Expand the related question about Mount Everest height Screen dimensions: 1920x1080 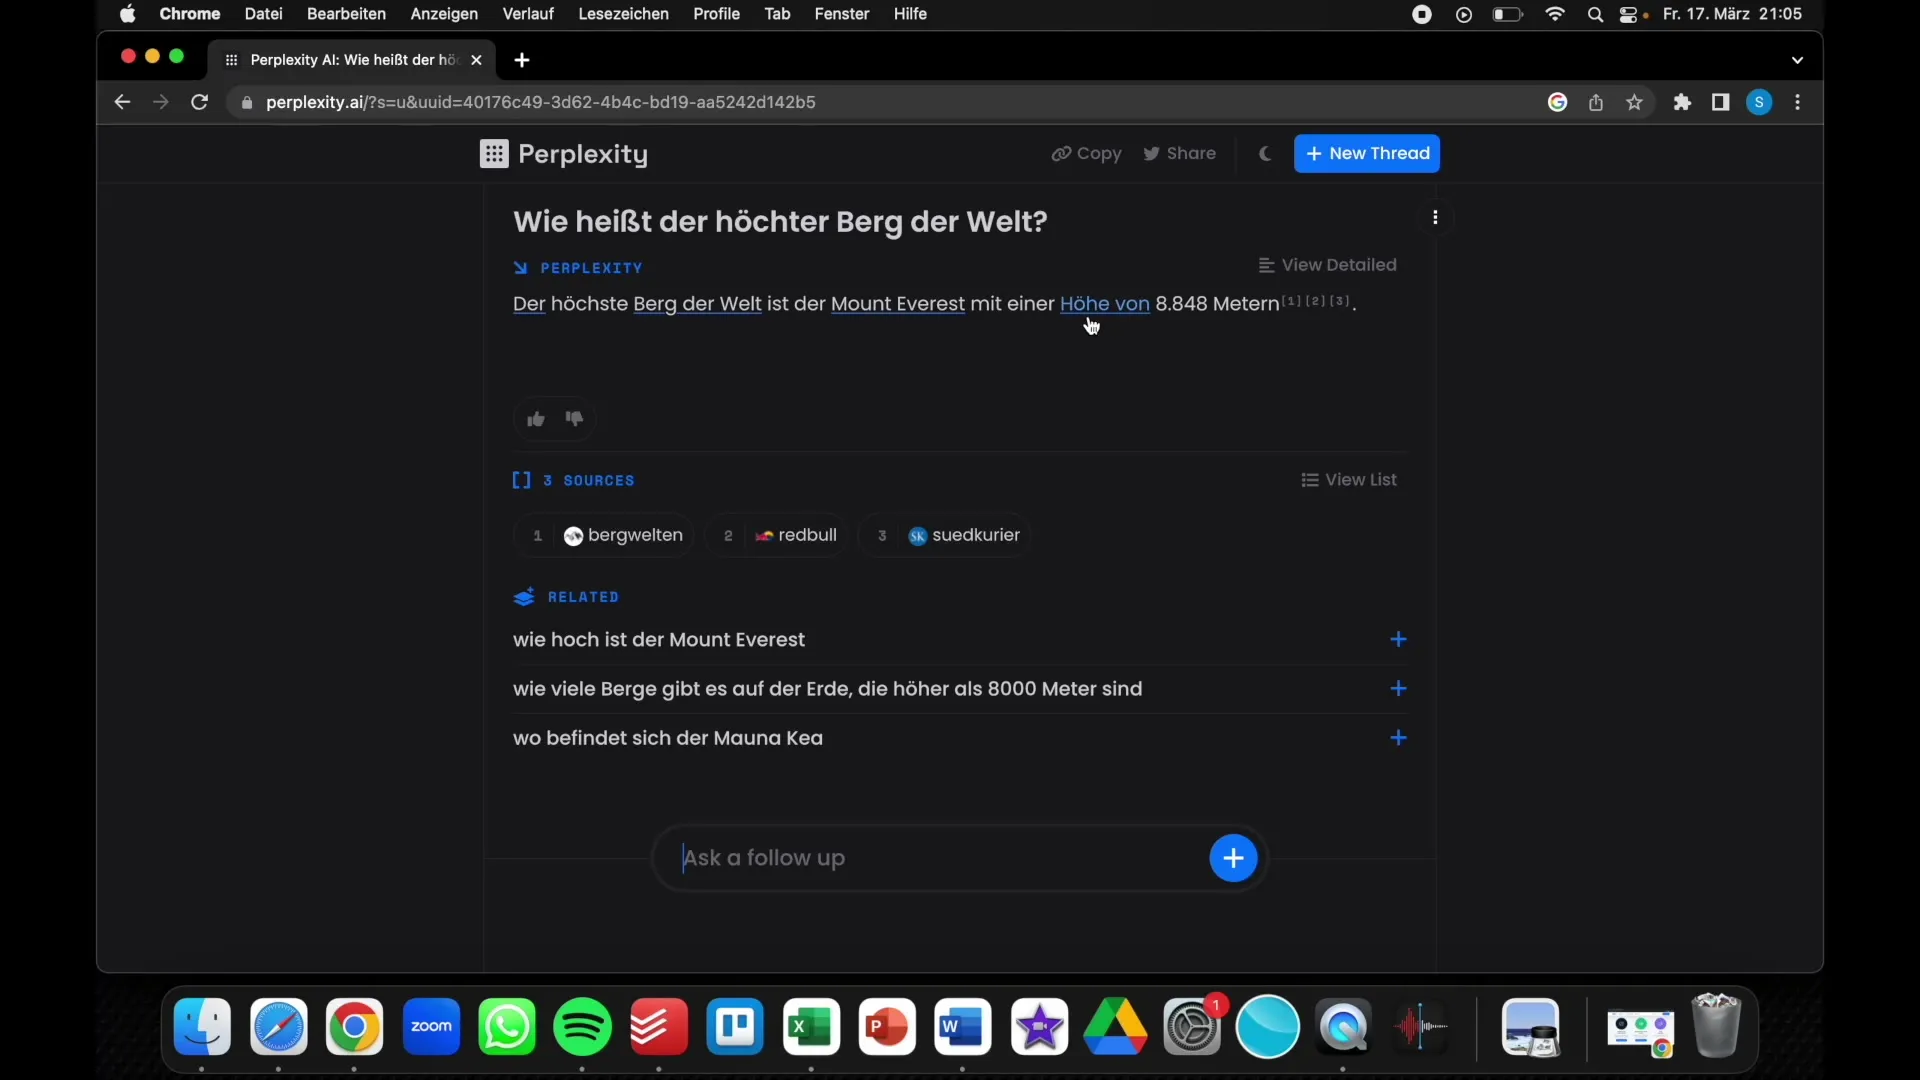[x=1398, y=640]
